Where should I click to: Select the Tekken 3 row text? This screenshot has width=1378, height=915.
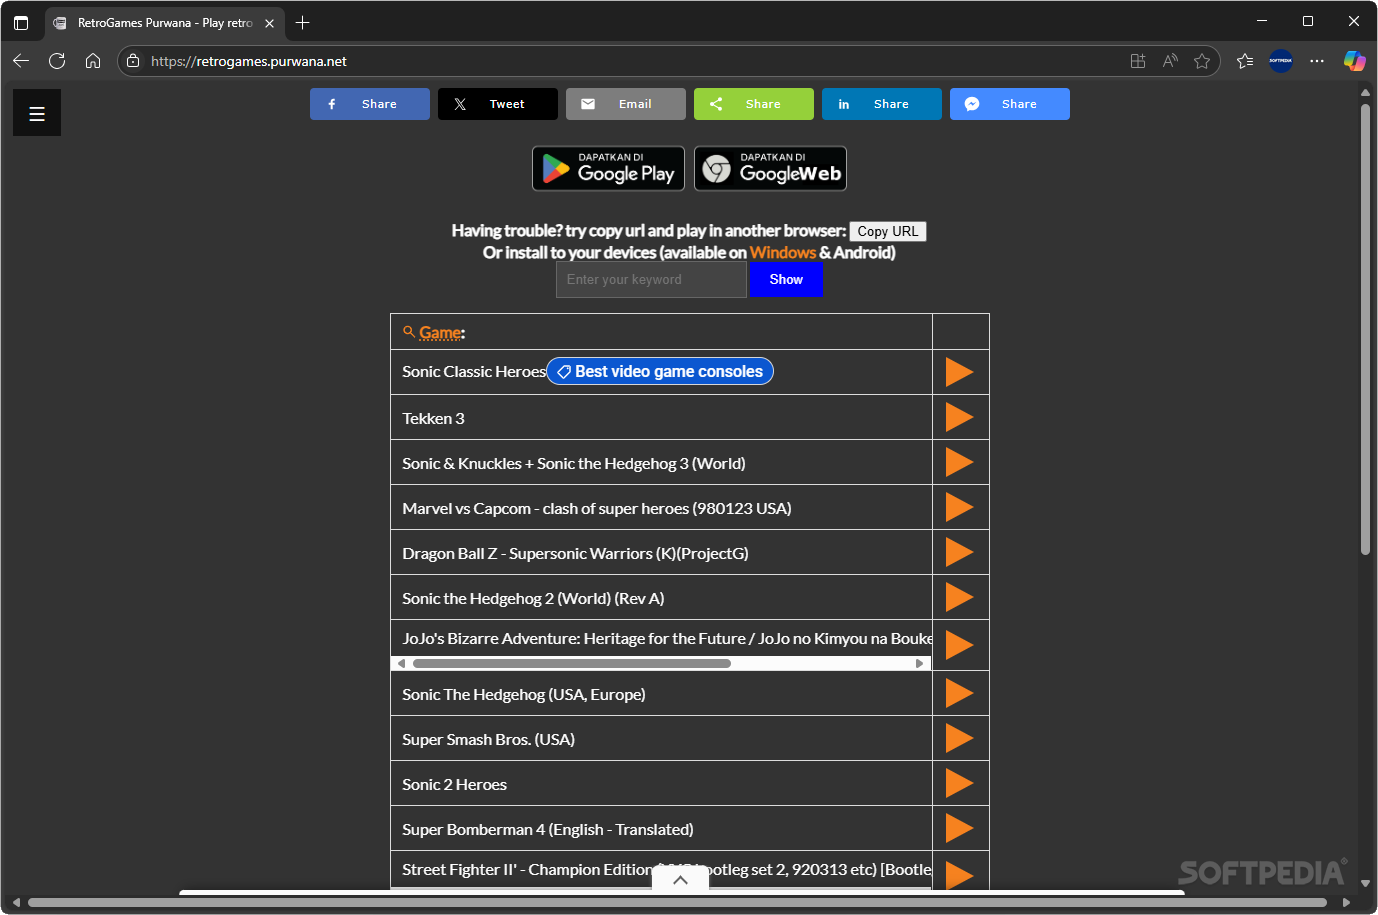tap(433, 419)
